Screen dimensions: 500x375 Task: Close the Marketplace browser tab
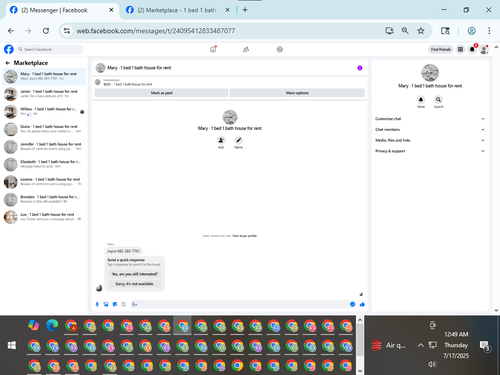click(227, 10)
